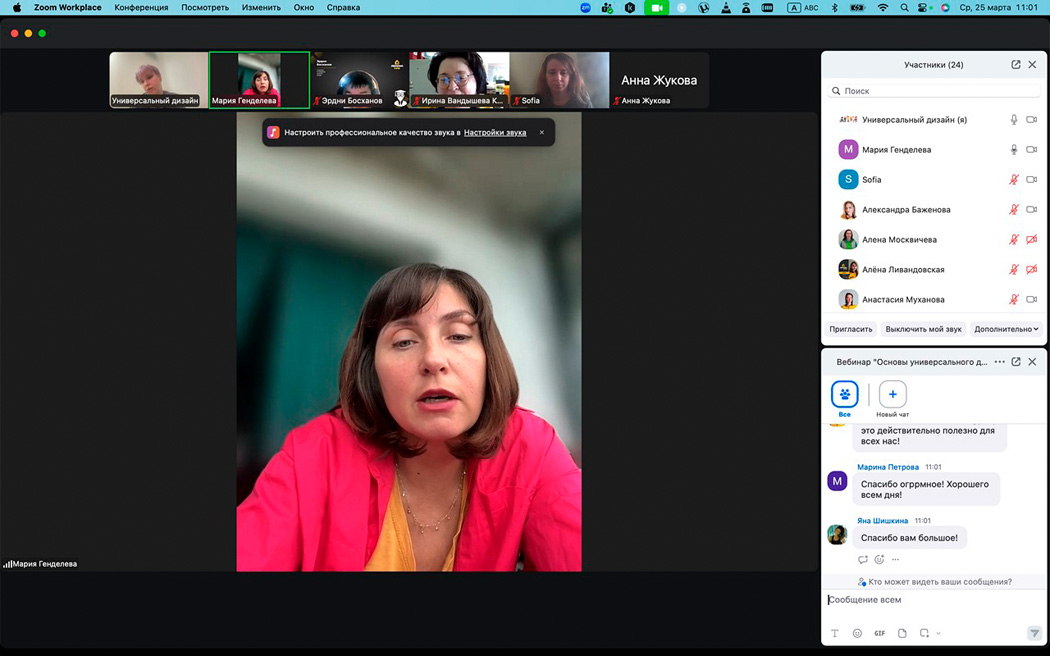
Task: Toggle Алена Москвичева's camera icon
Action: coord(1032,240)
